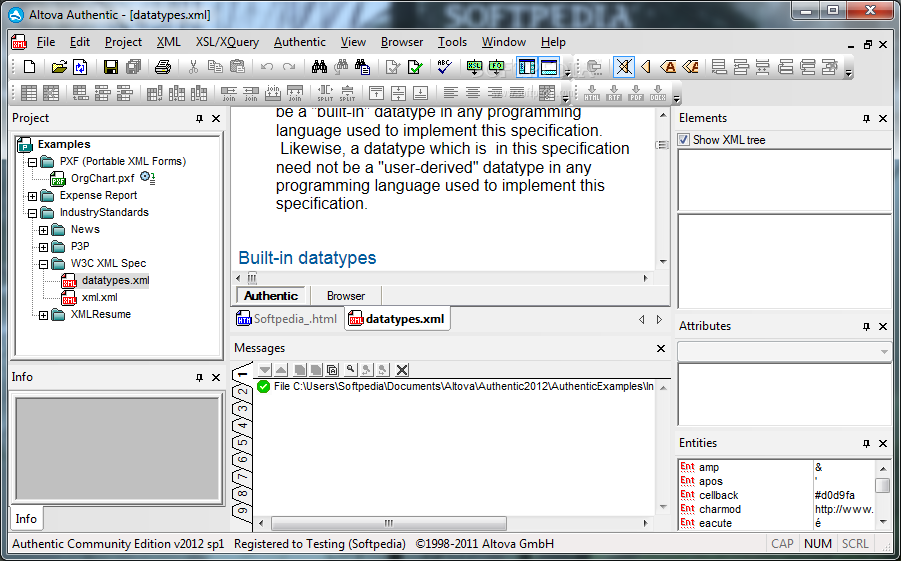This screenshot has height=561, width=901.
Task: Close the Project panel
Action: click(x=216, y=118)
